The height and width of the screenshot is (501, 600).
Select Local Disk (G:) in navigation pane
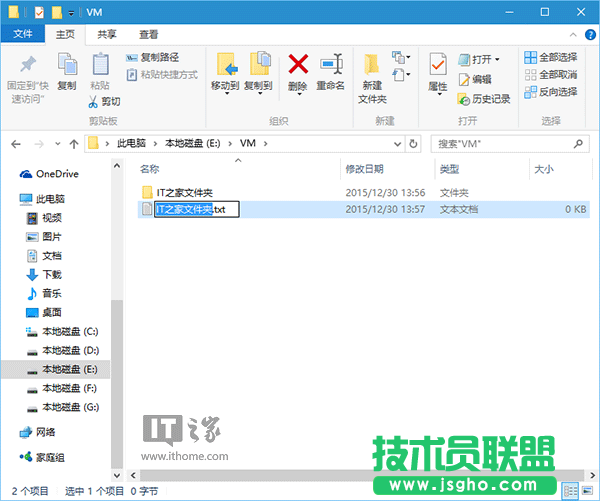63,407
